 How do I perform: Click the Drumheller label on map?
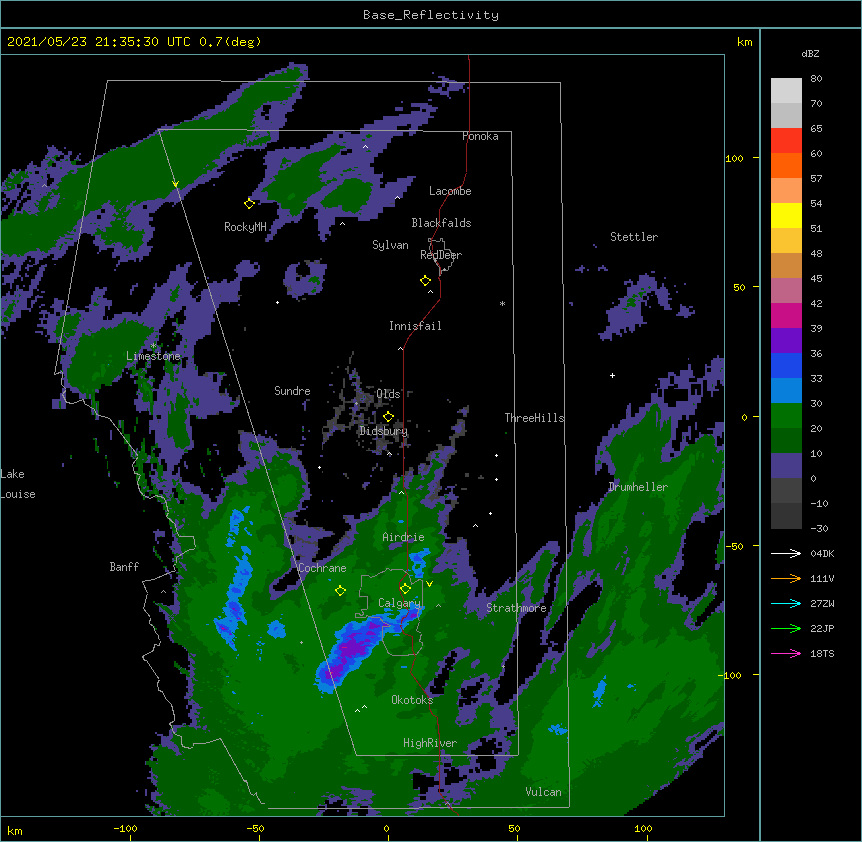638,487
